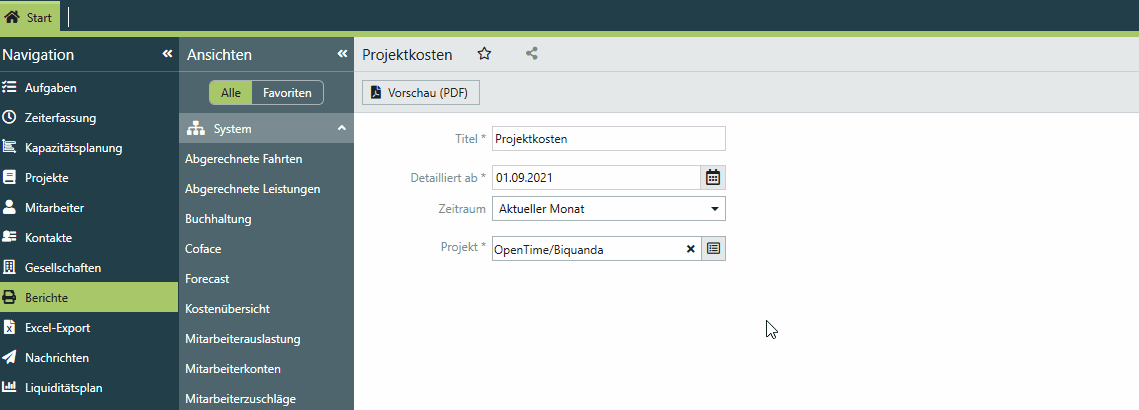Image resolution: width=1139 pixels, height=410 pixels.
Task: Collapse the Navigation panel
Action: pos(167,54)
